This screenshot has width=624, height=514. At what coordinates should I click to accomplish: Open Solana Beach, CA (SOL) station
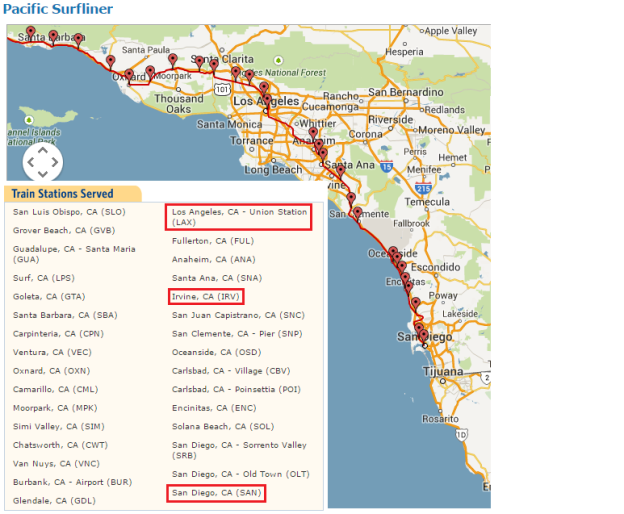click(x=223, y=426)
